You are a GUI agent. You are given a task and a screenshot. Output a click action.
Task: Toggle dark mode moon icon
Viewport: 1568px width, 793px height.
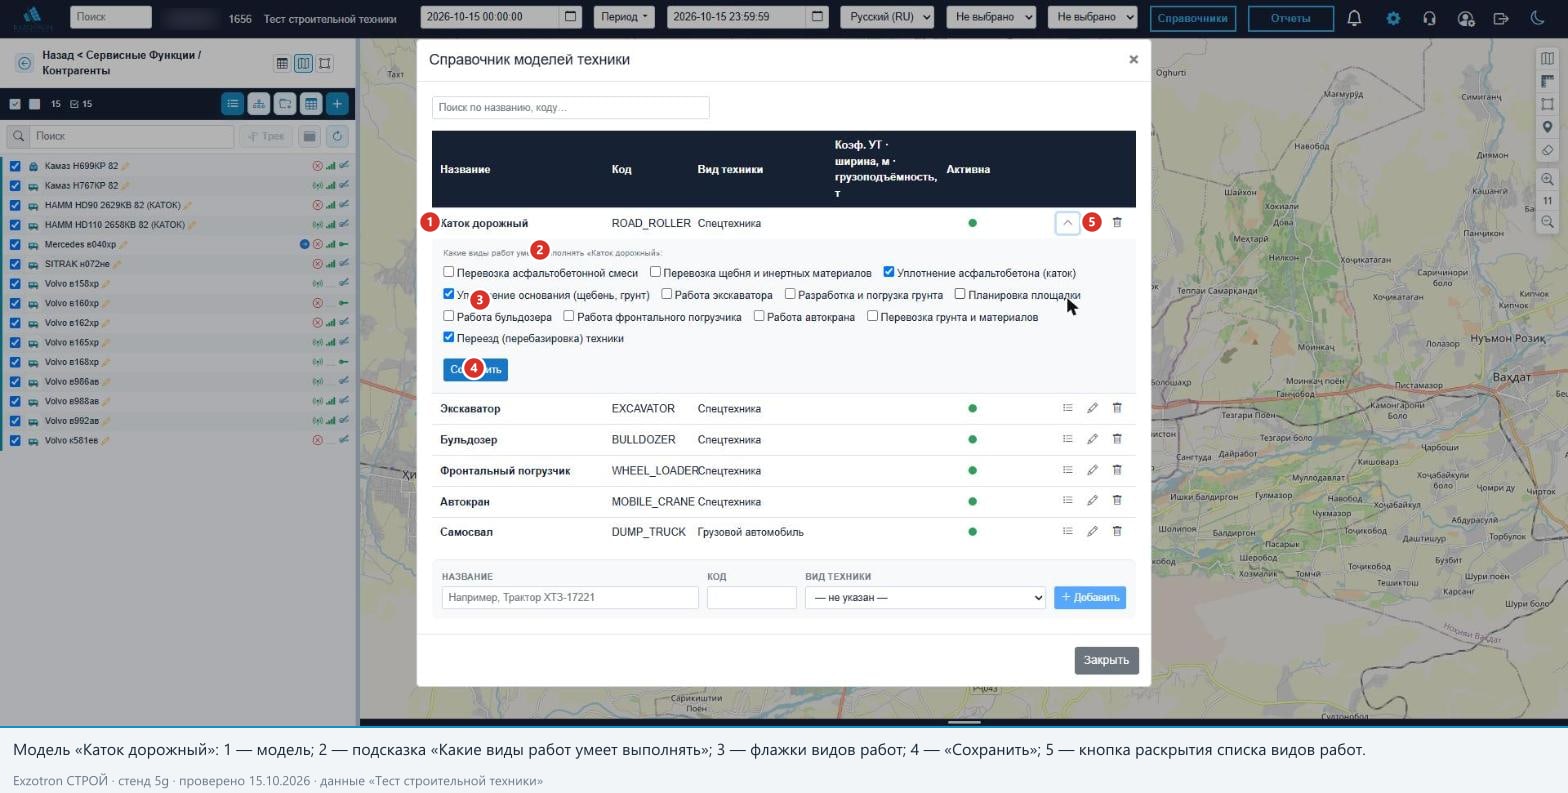(x=1537, y=18)
